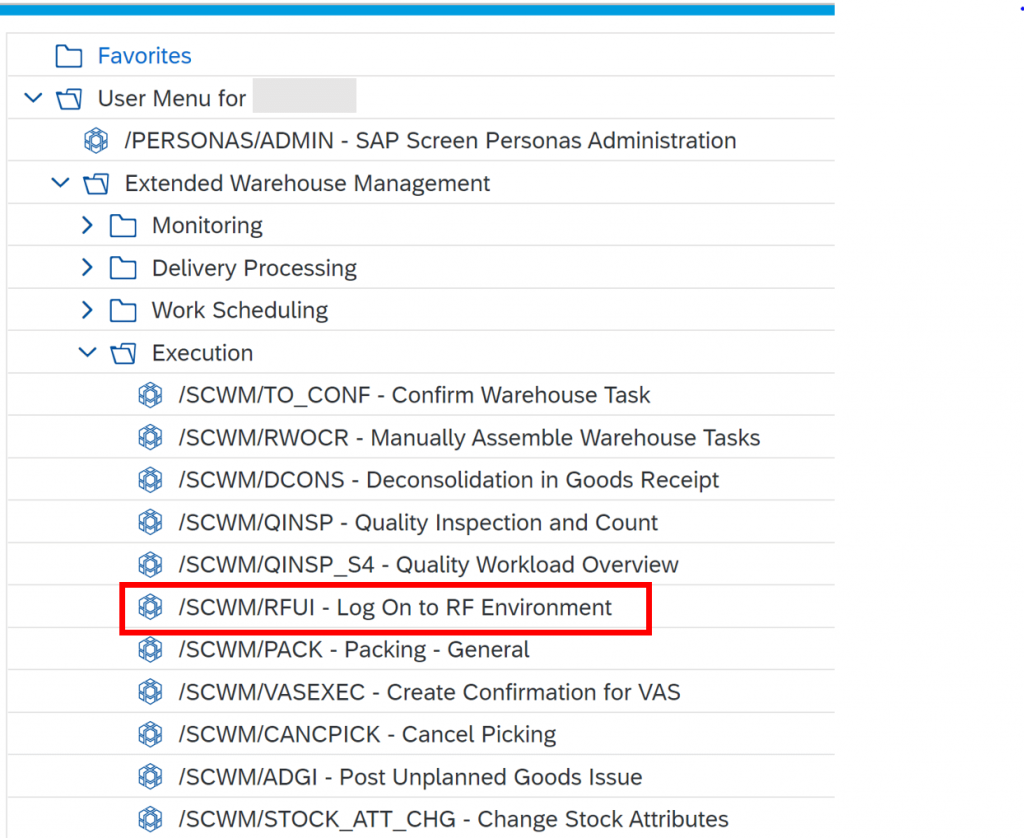This screenshot has width=1024, height=838.
Task: Select the Execution tree label
Action: (x=202, y=353)
